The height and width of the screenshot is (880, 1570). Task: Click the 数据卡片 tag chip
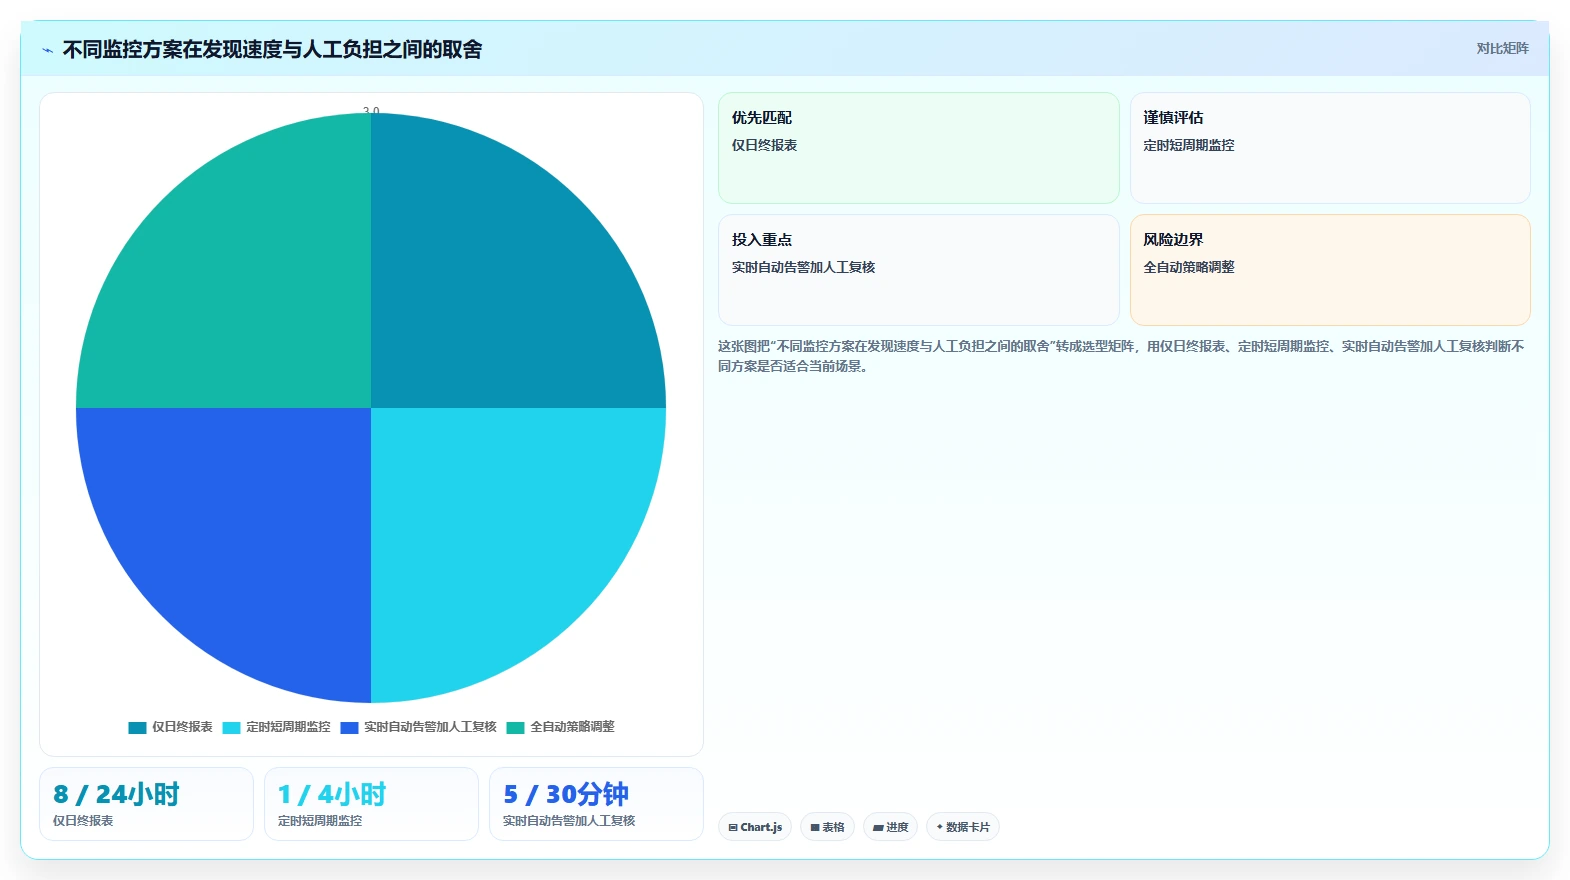point(963,827)
